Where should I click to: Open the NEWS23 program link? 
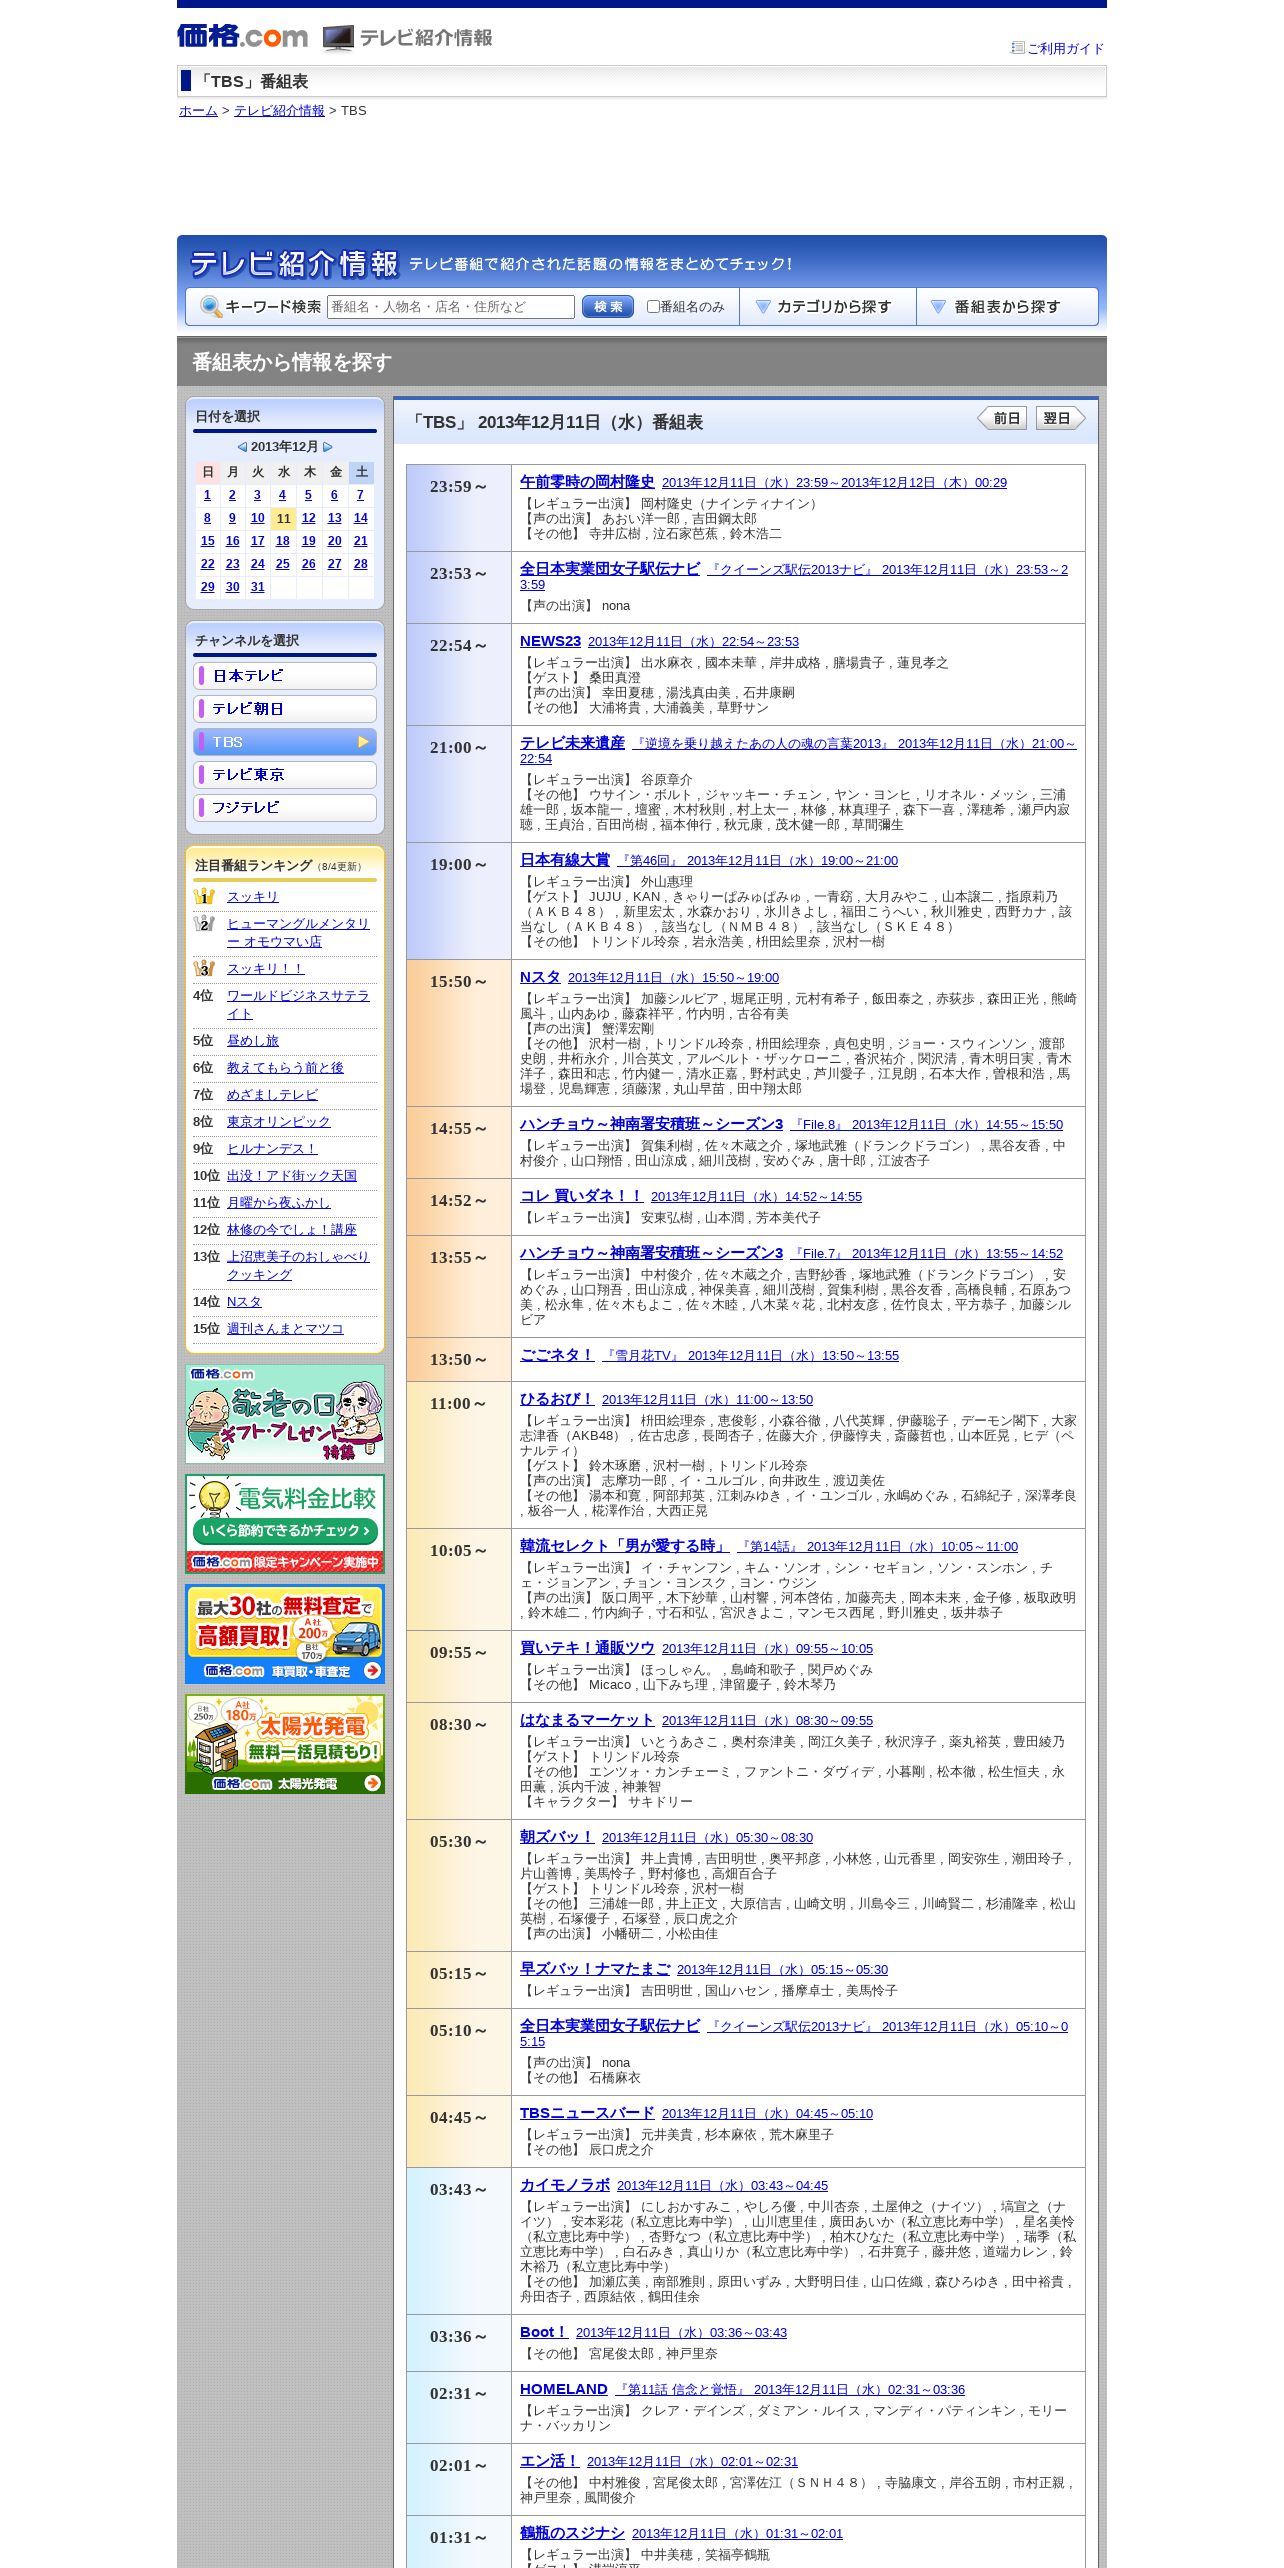(x=550, y=641)
